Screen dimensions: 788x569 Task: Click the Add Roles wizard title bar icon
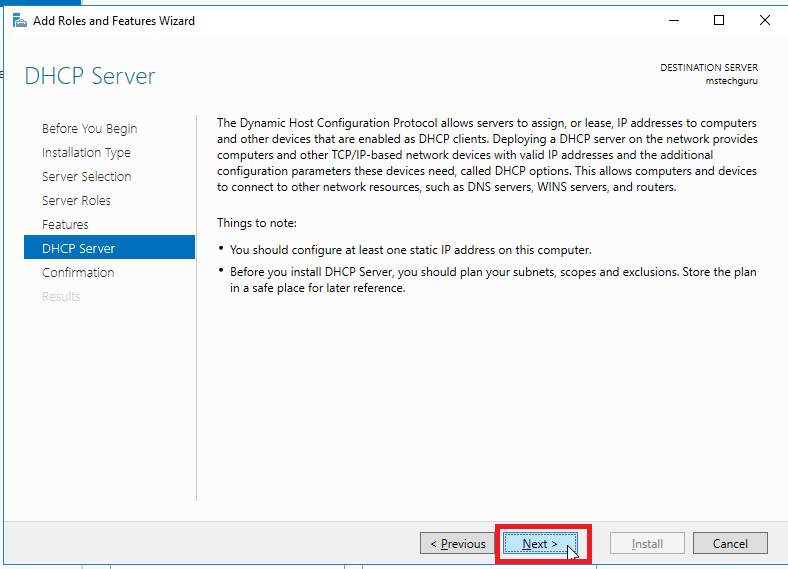(20, 21)
